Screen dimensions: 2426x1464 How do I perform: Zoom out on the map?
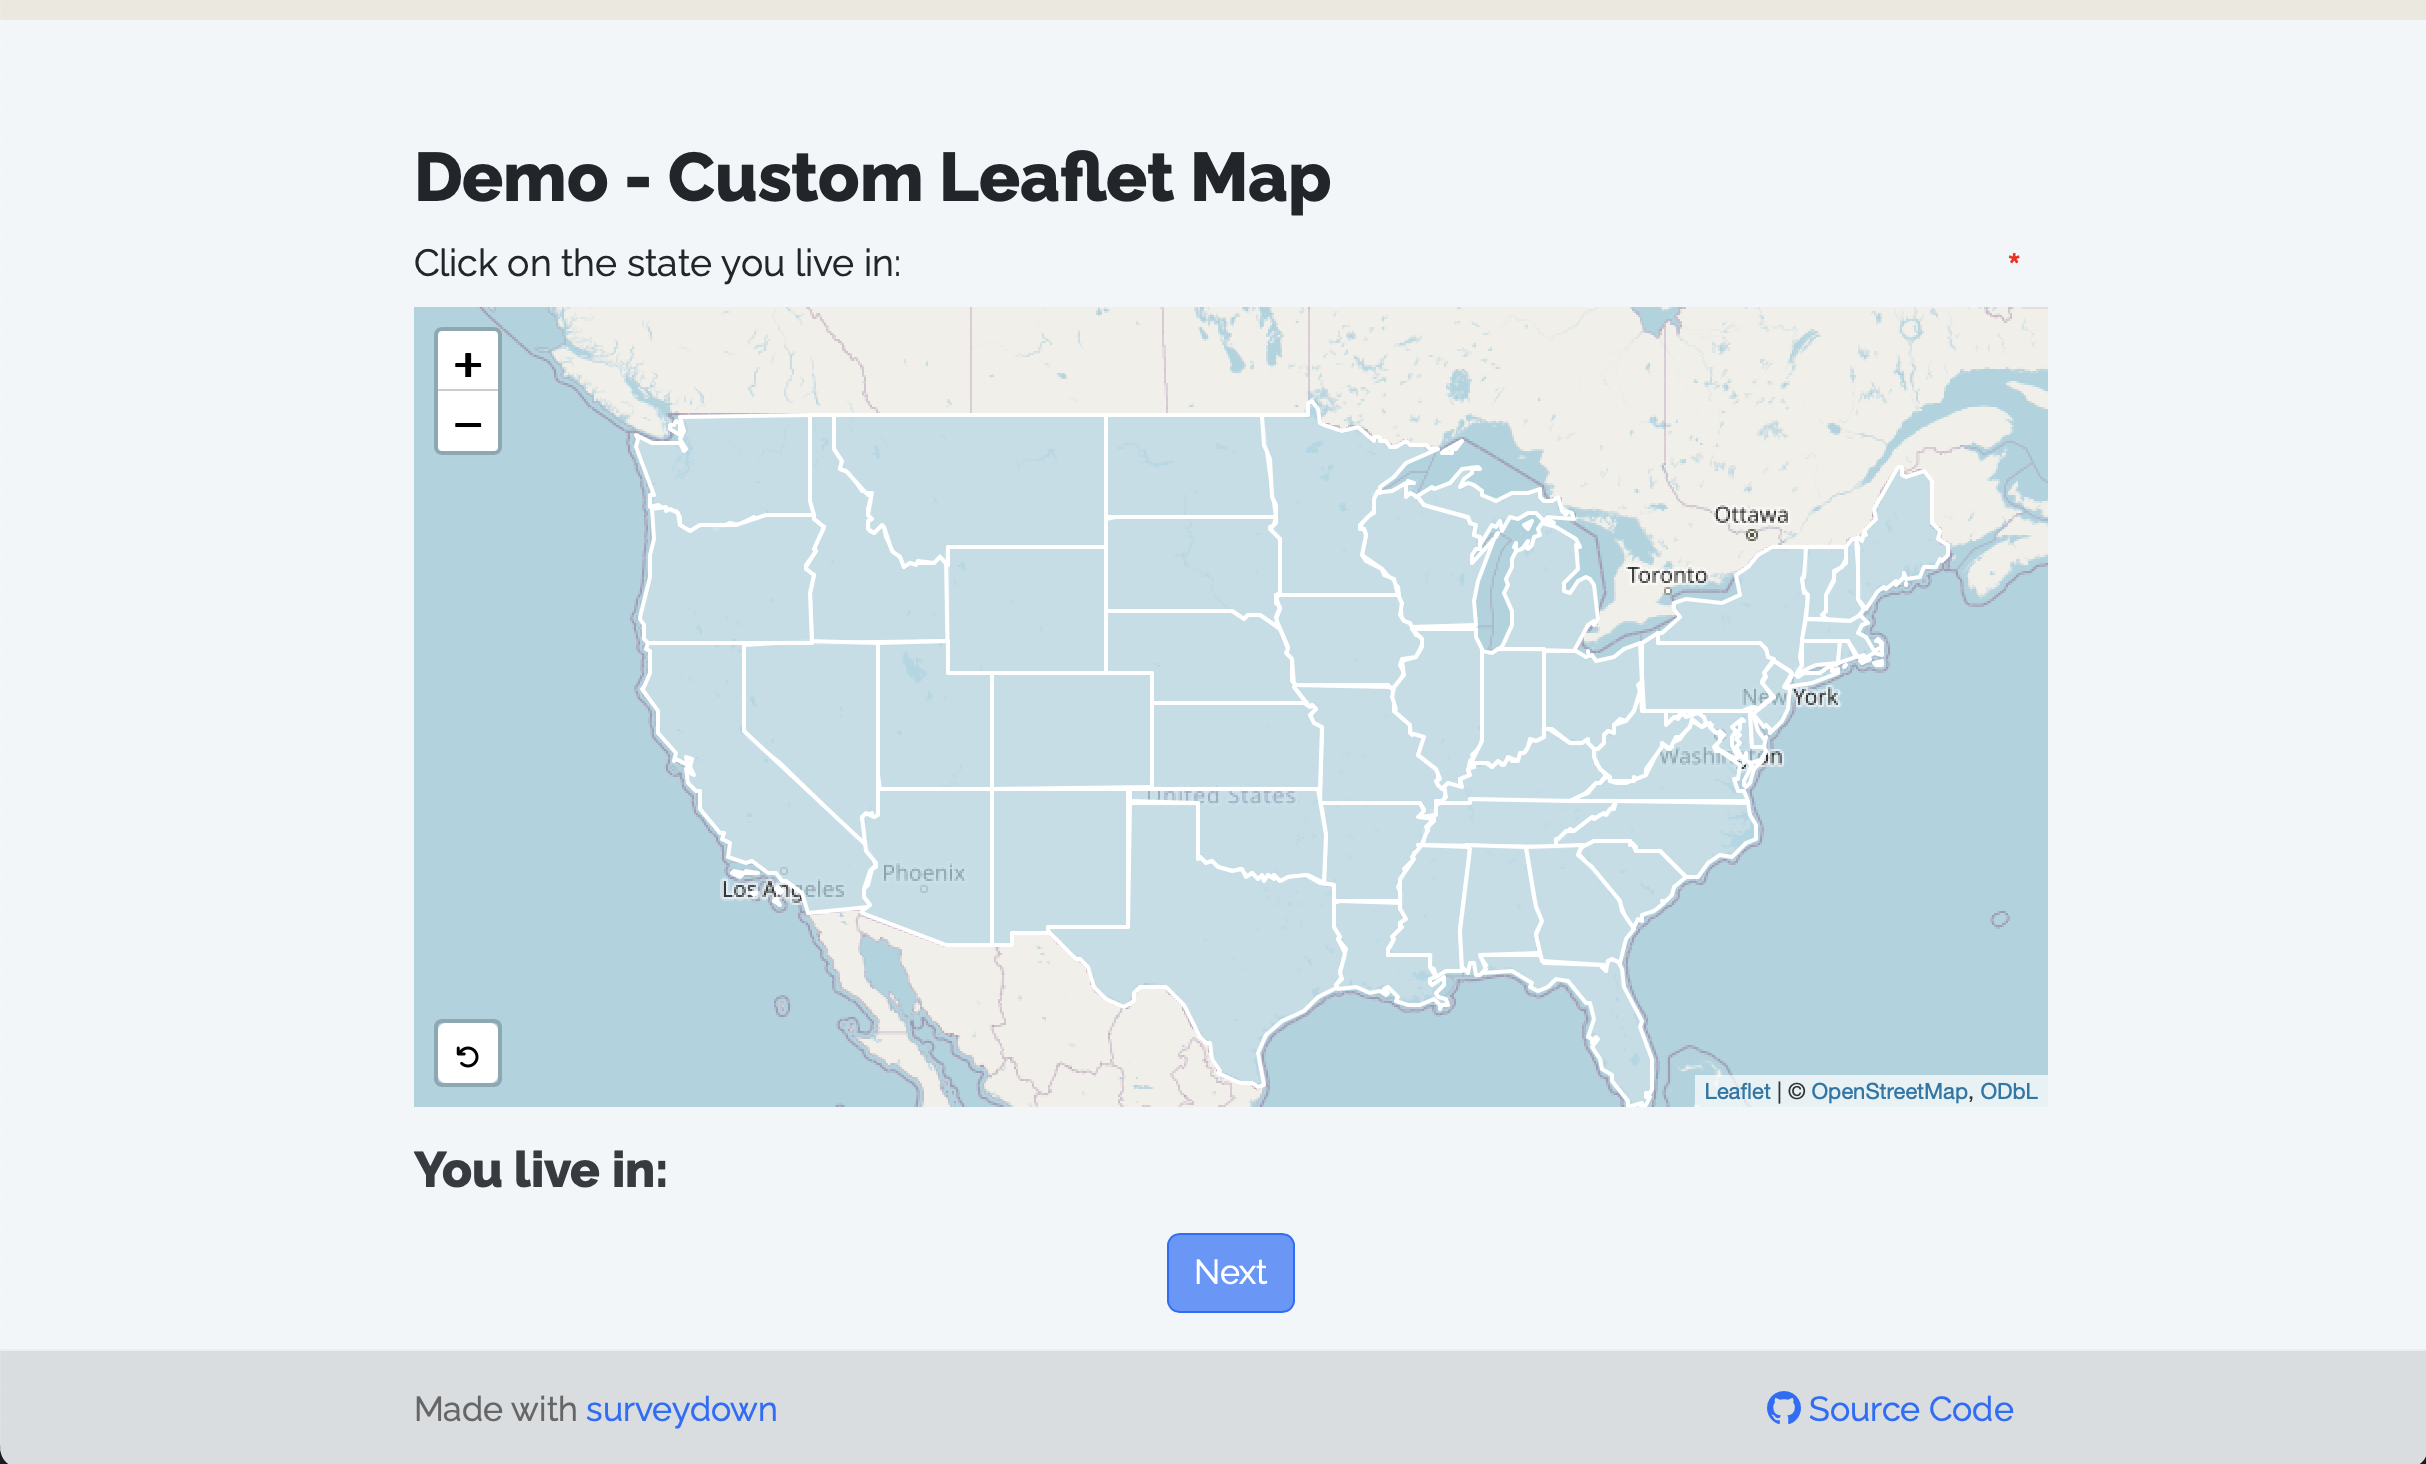(467, 424)
